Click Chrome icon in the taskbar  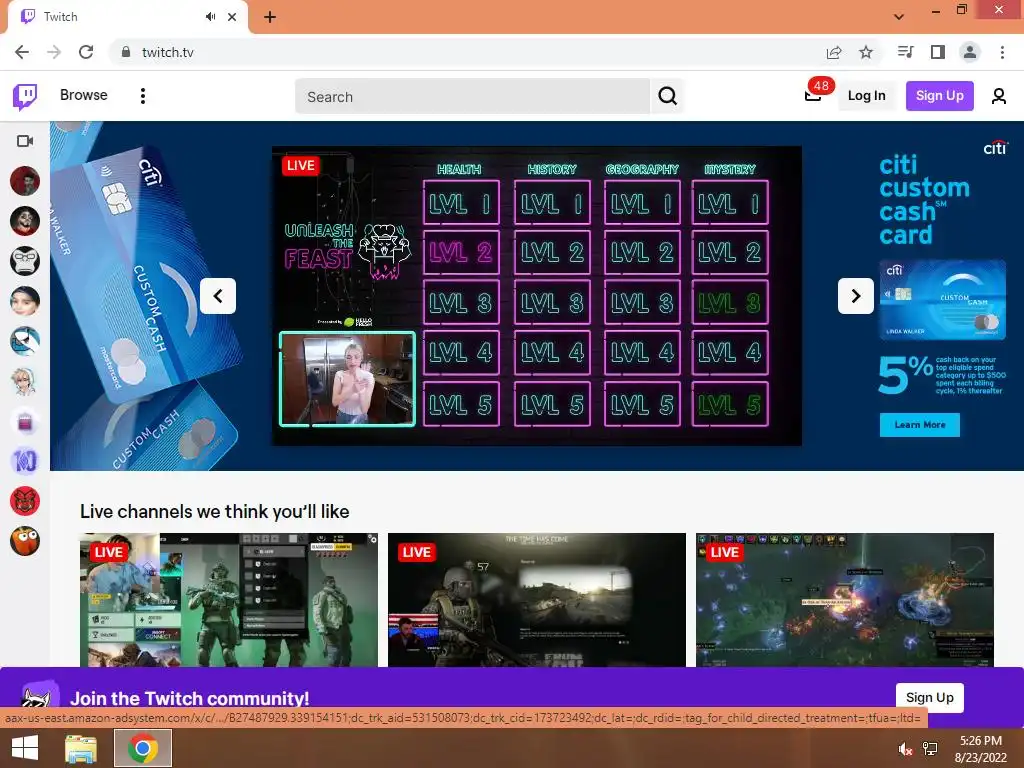143,748
